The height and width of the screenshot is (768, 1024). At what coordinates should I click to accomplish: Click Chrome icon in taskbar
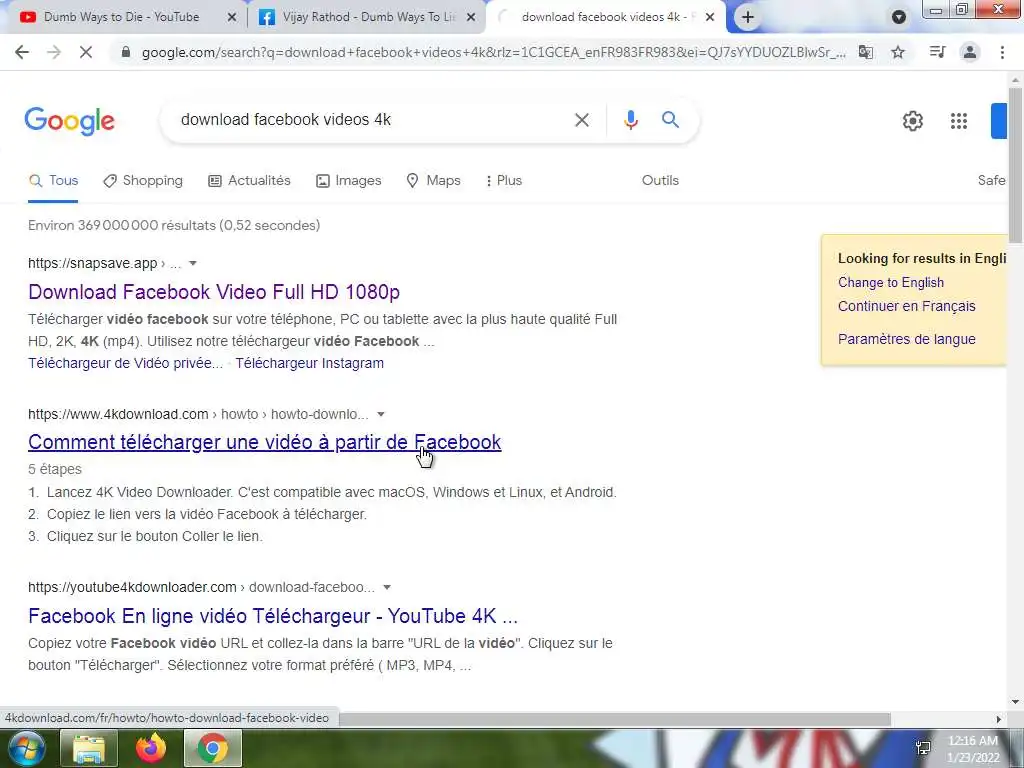click(213, 748)
